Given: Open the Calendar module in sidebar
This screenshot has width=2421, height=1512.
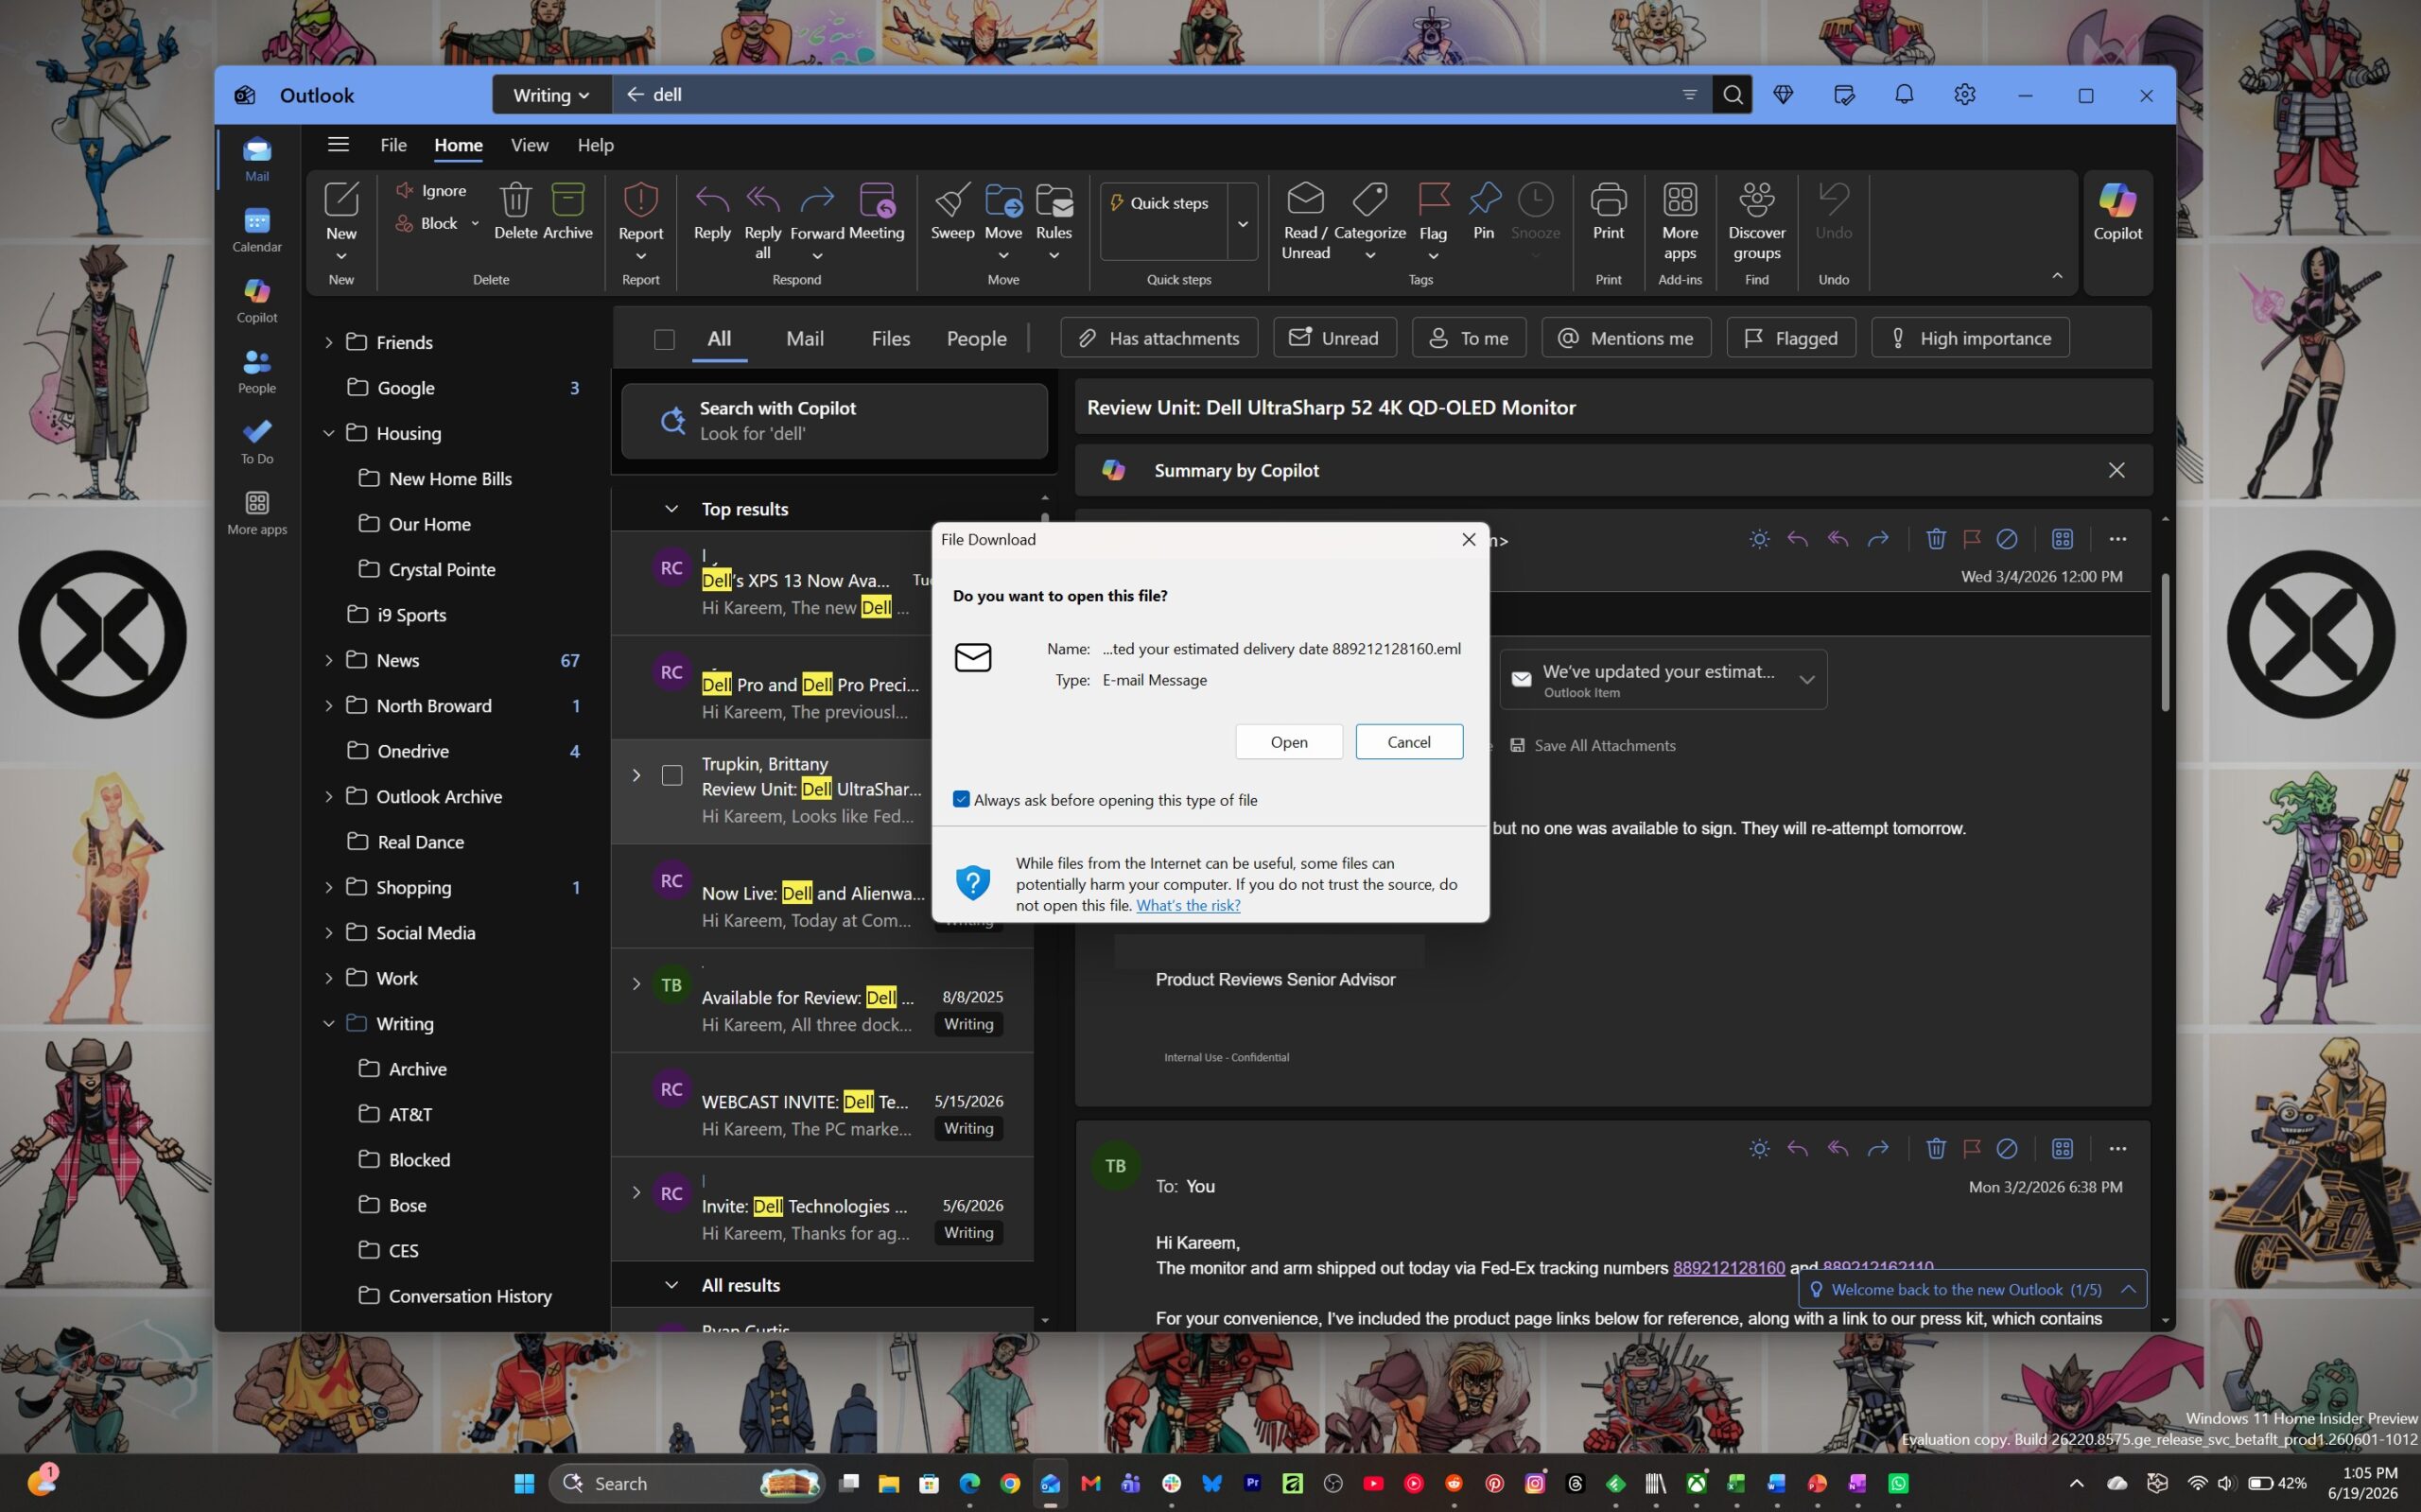Looking at the screenshot, I should coord(257,229).
